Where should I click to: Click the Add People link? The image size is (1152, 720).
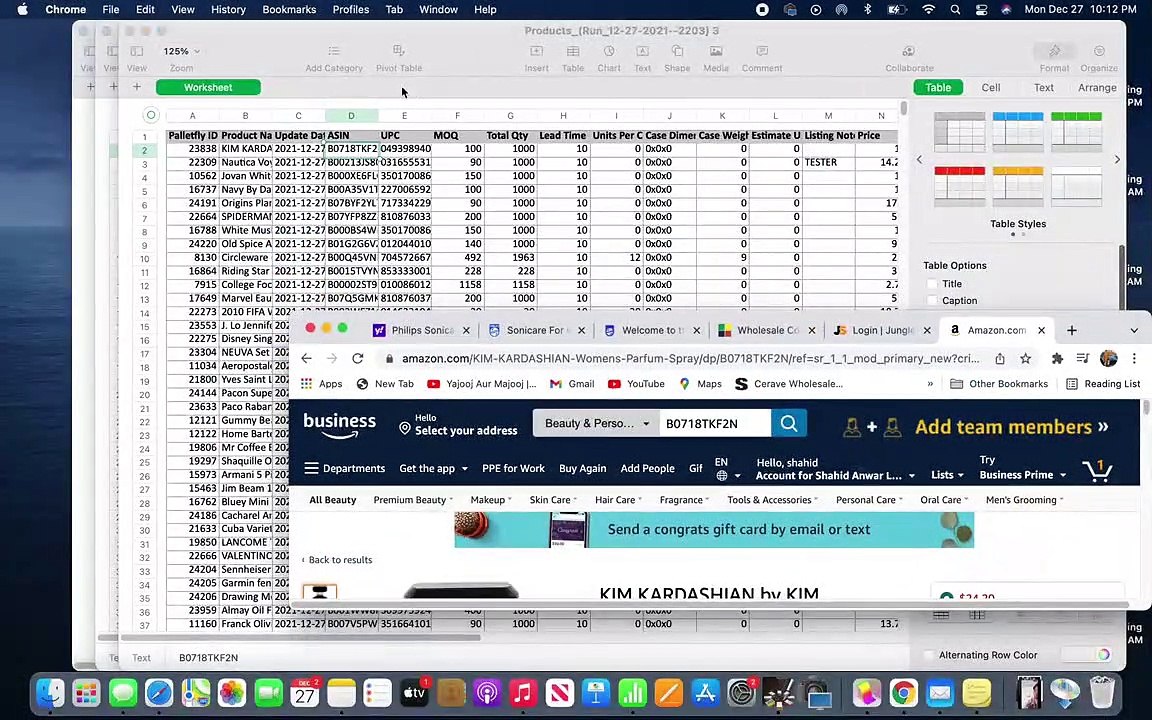point(647,468)
